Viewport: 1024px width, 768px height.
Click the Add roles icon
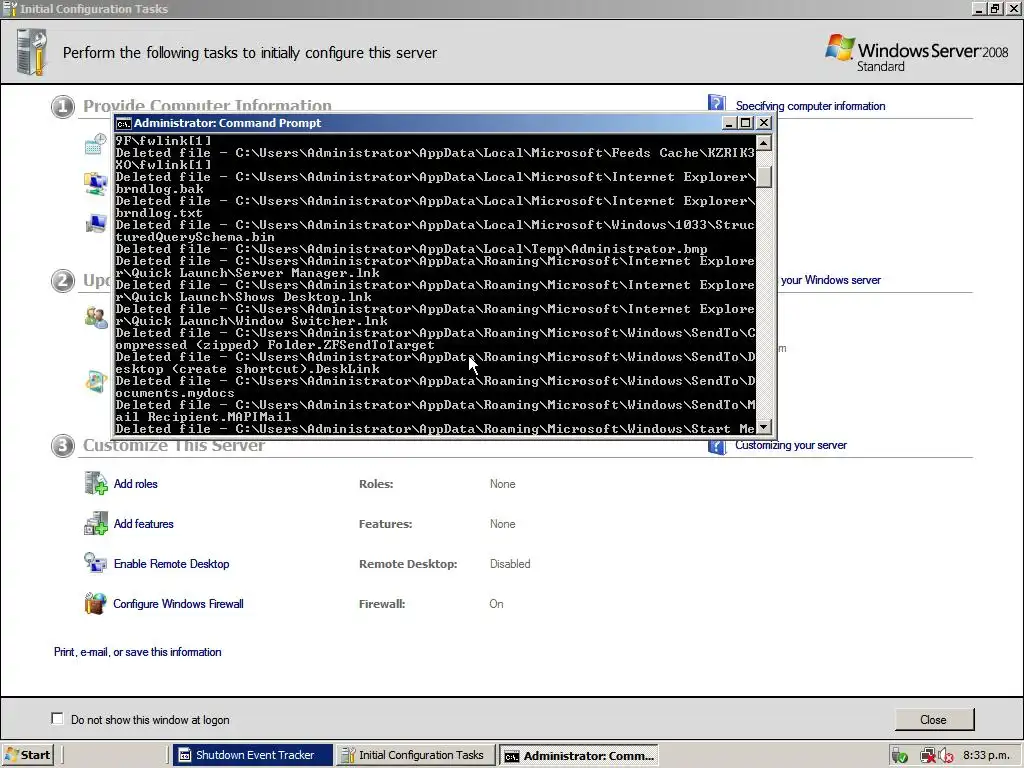coord(96,483)
